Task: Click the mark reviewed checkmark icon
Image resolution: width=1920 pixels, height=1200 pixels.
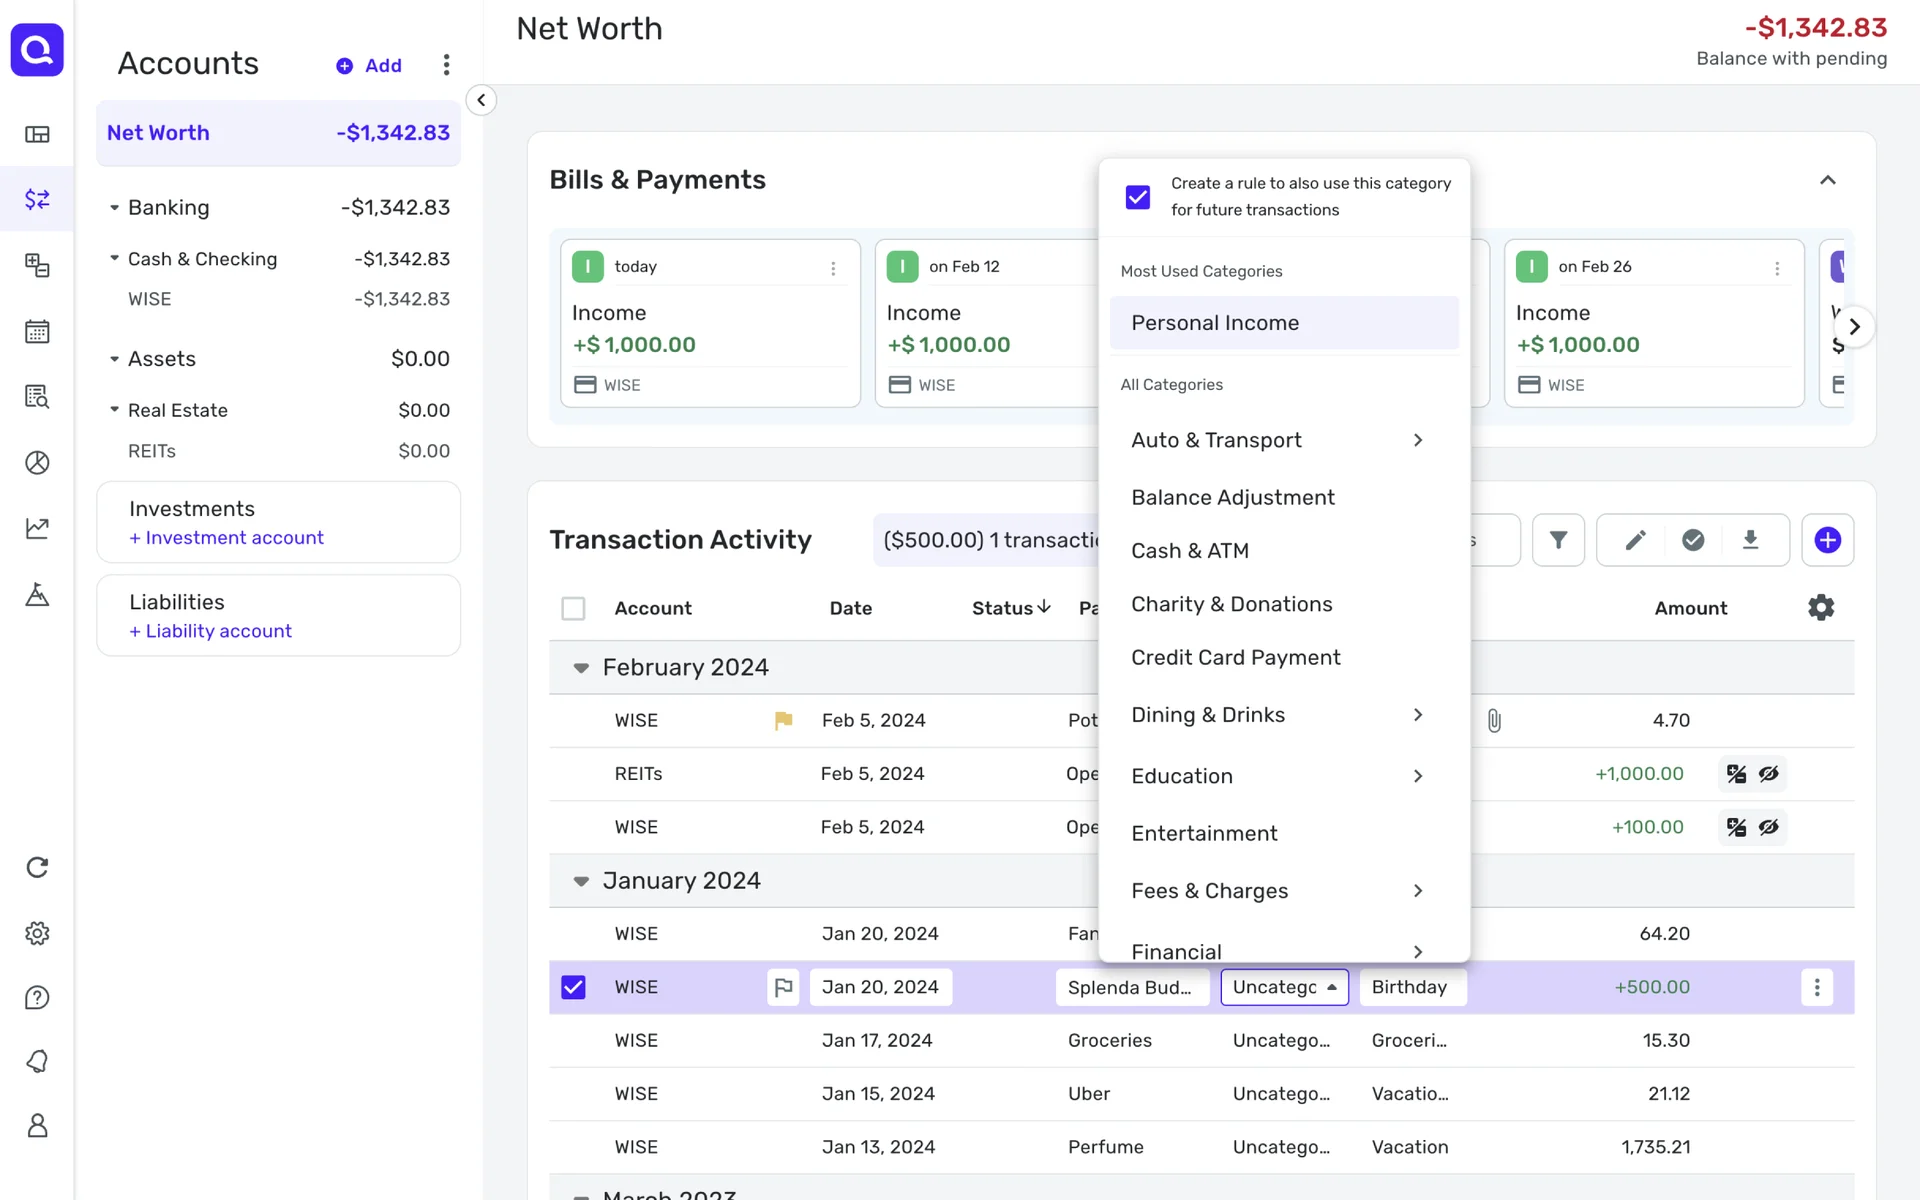Action: [x=1693, y=540]
